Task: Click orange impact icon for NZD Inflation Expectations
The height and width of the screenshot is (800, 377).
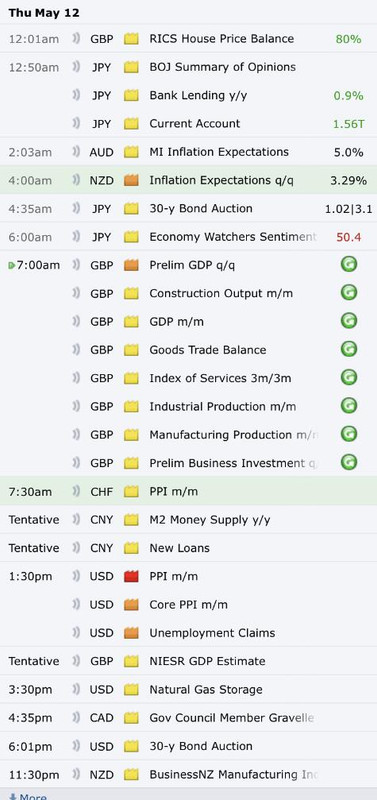Action: coord(131,180)
